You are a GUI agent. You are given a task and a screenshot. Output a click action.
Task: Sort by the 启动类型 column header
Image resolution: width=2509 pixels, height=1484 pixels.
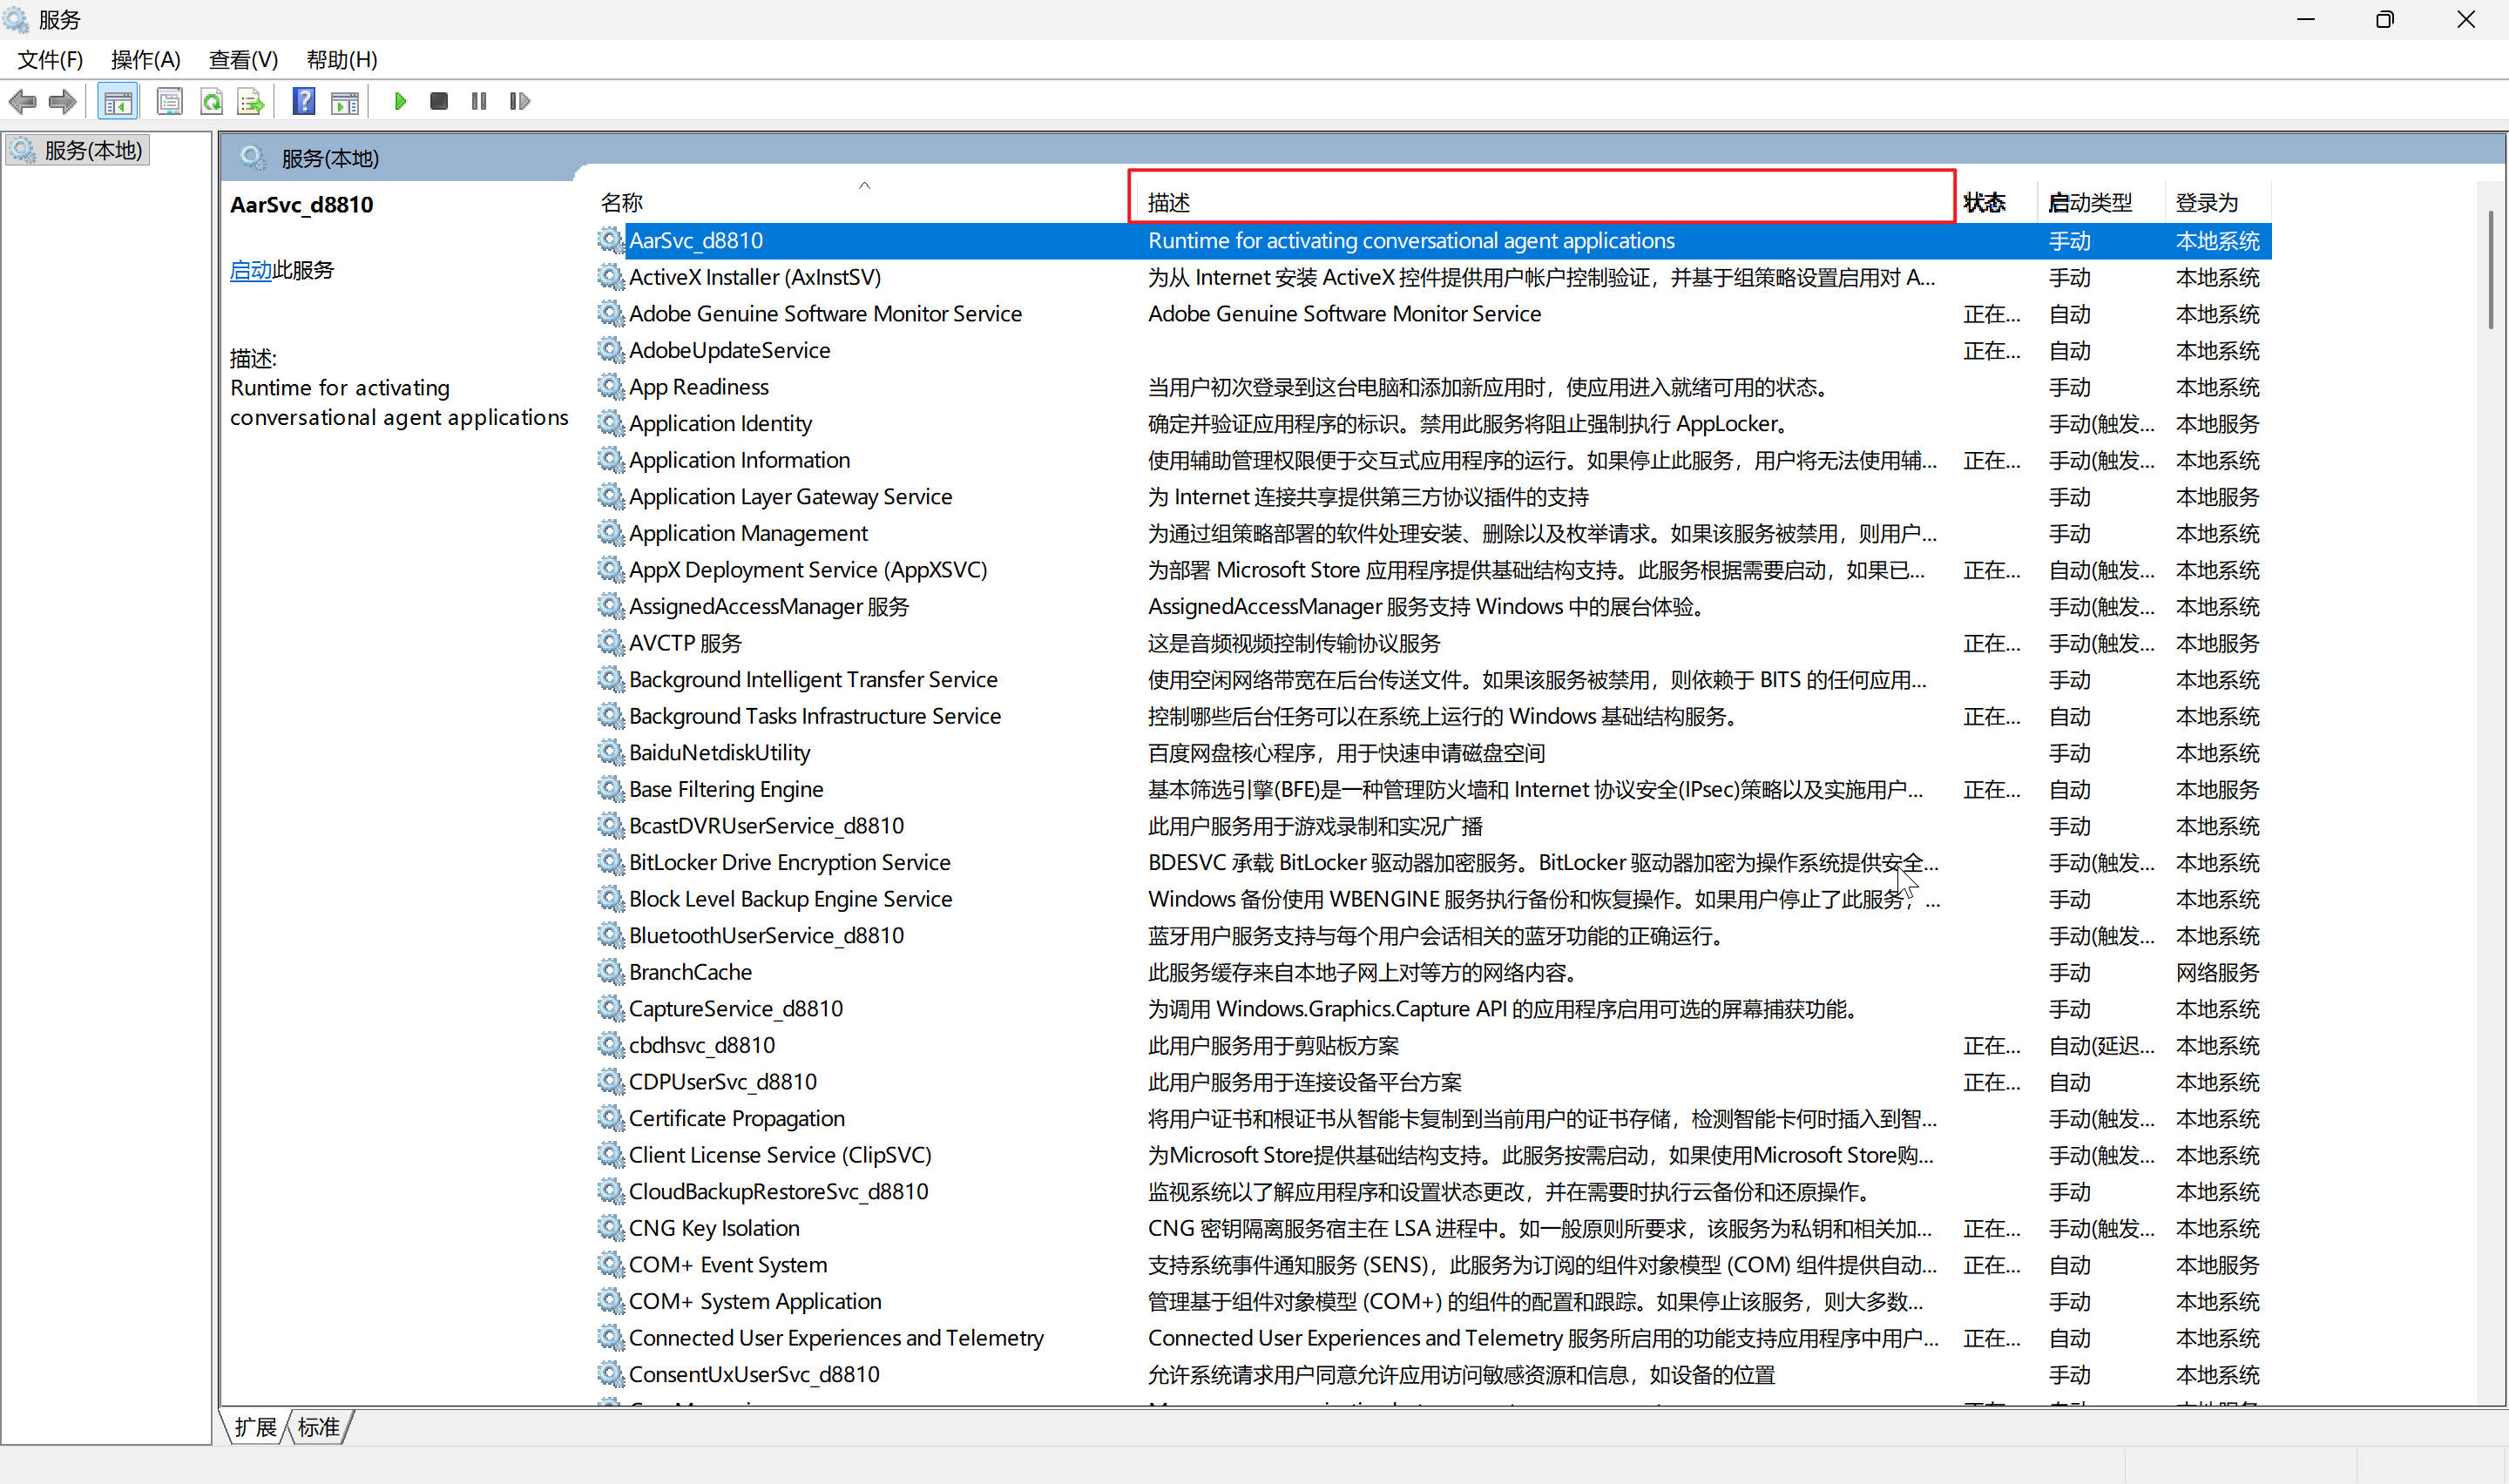[2090, 203]
